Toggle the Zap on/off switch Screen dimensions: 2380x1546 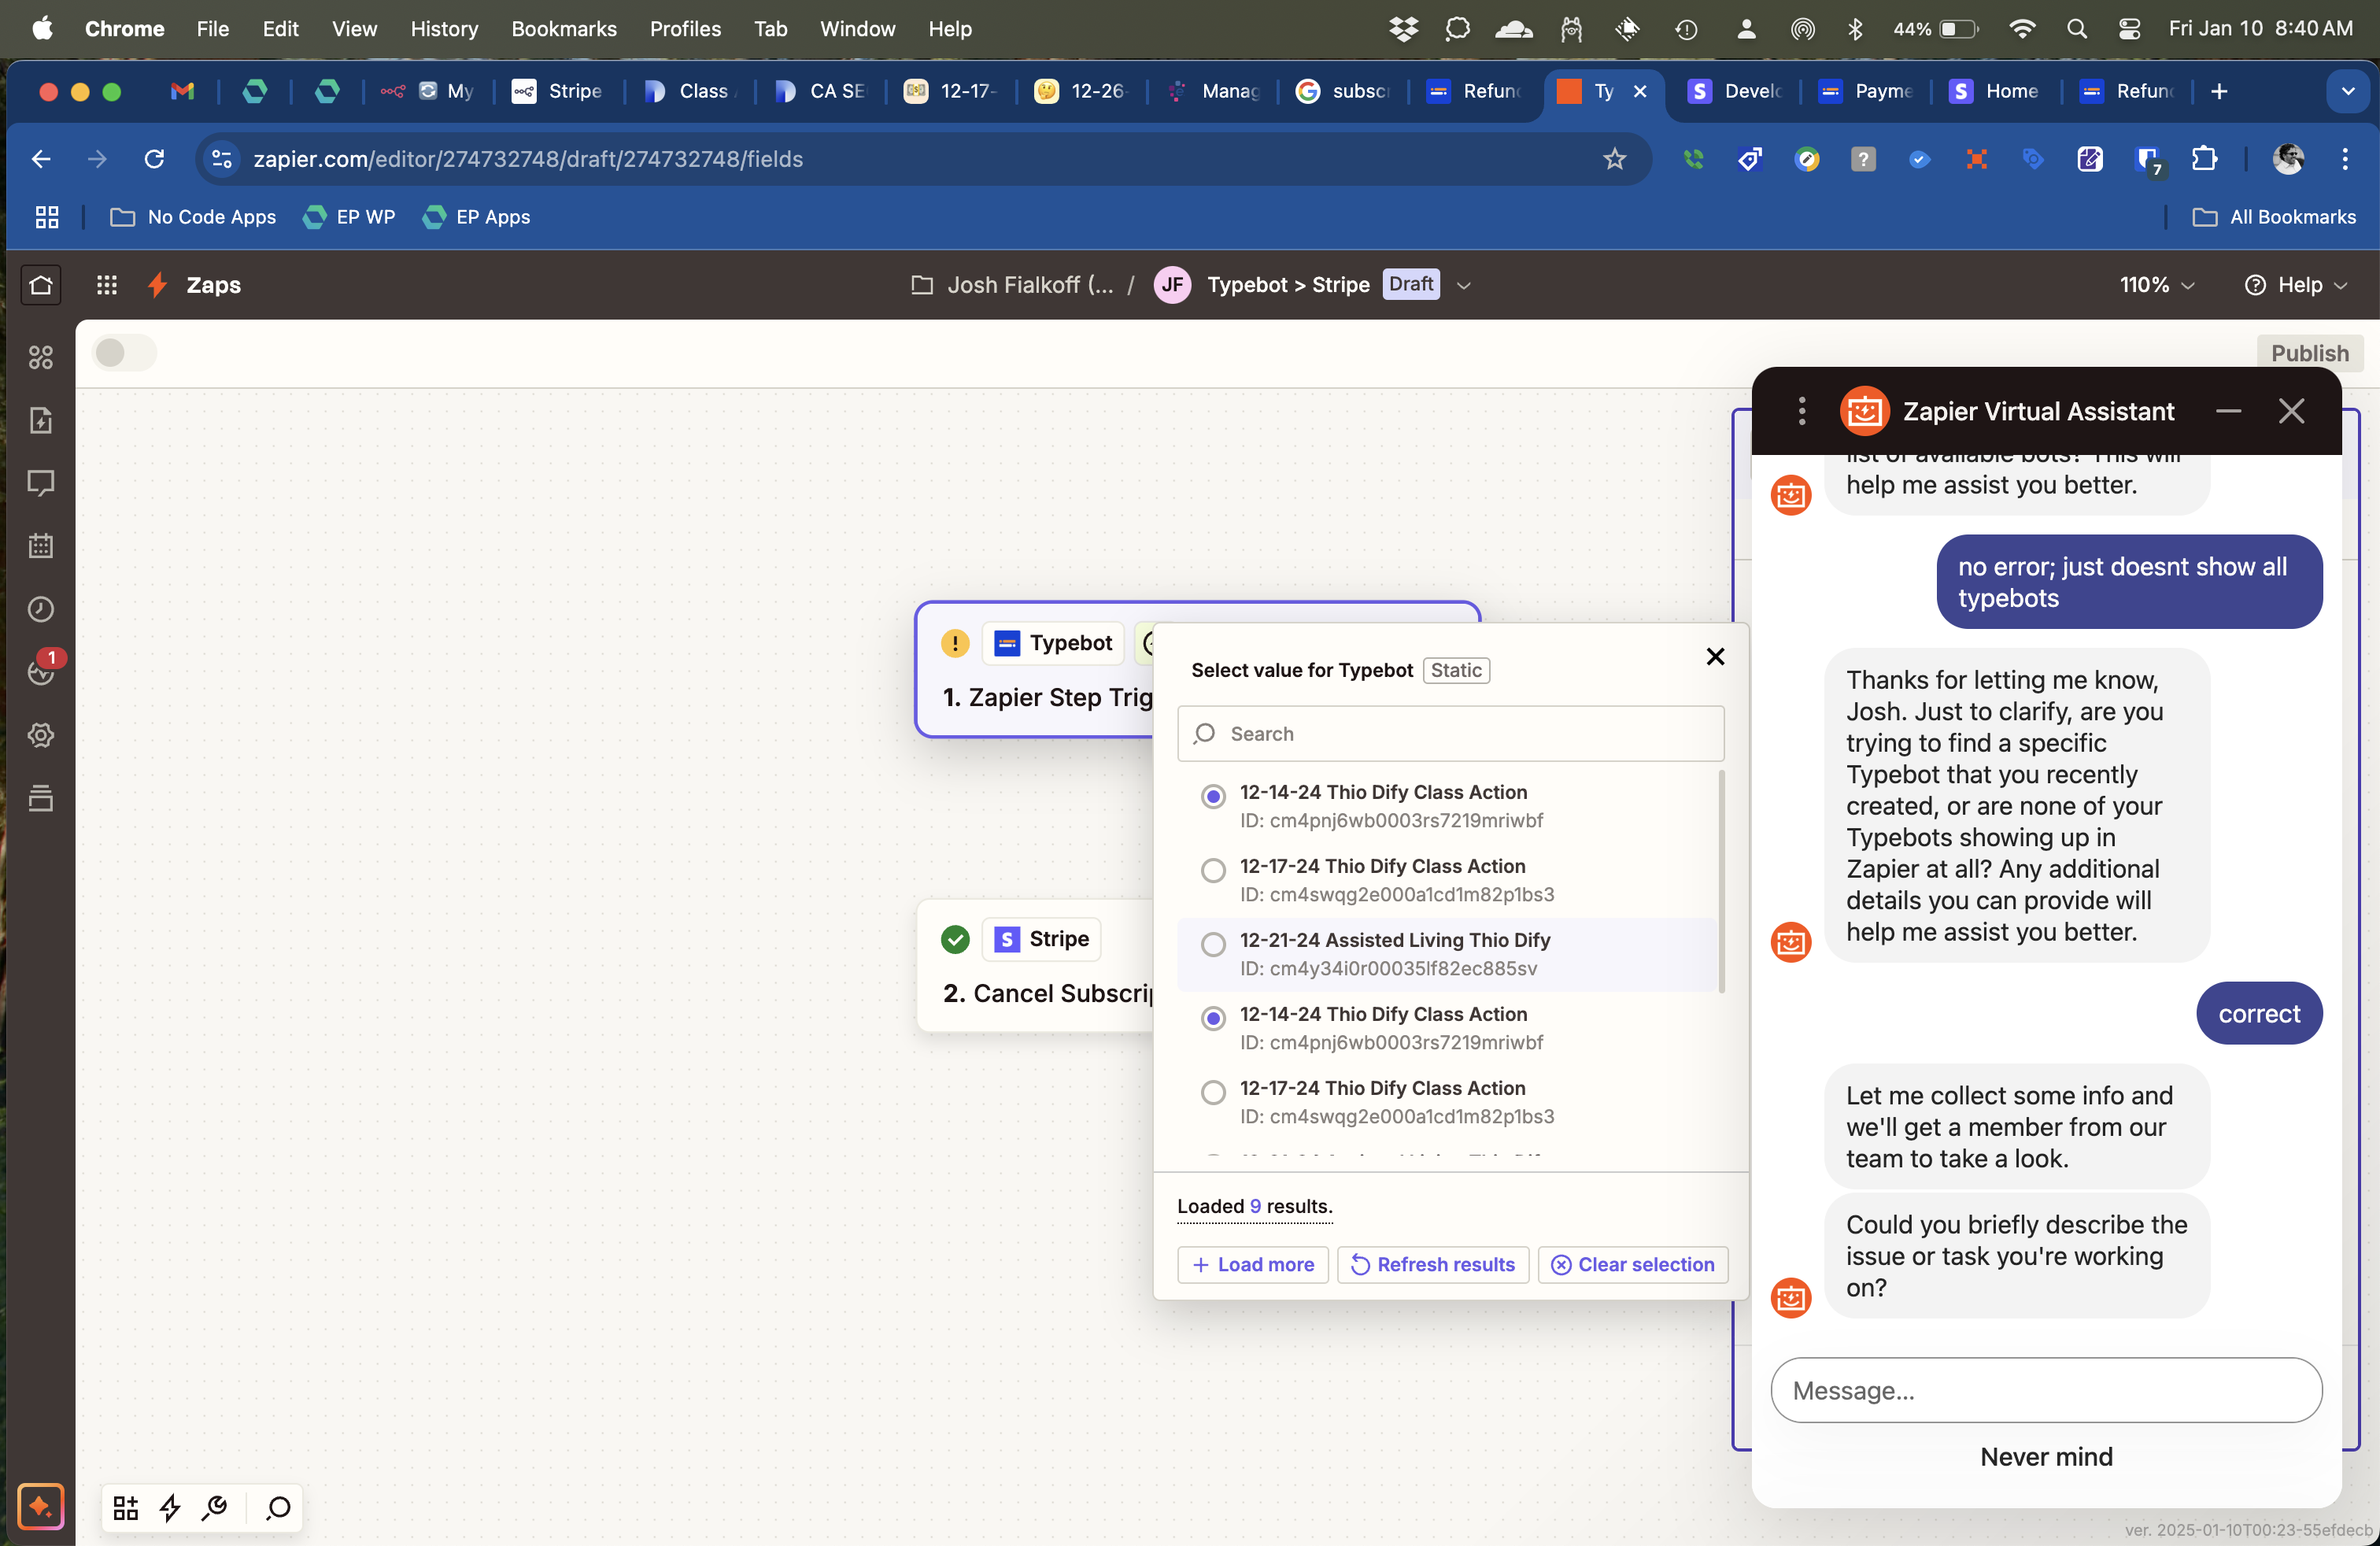click(x=124, y=353)
